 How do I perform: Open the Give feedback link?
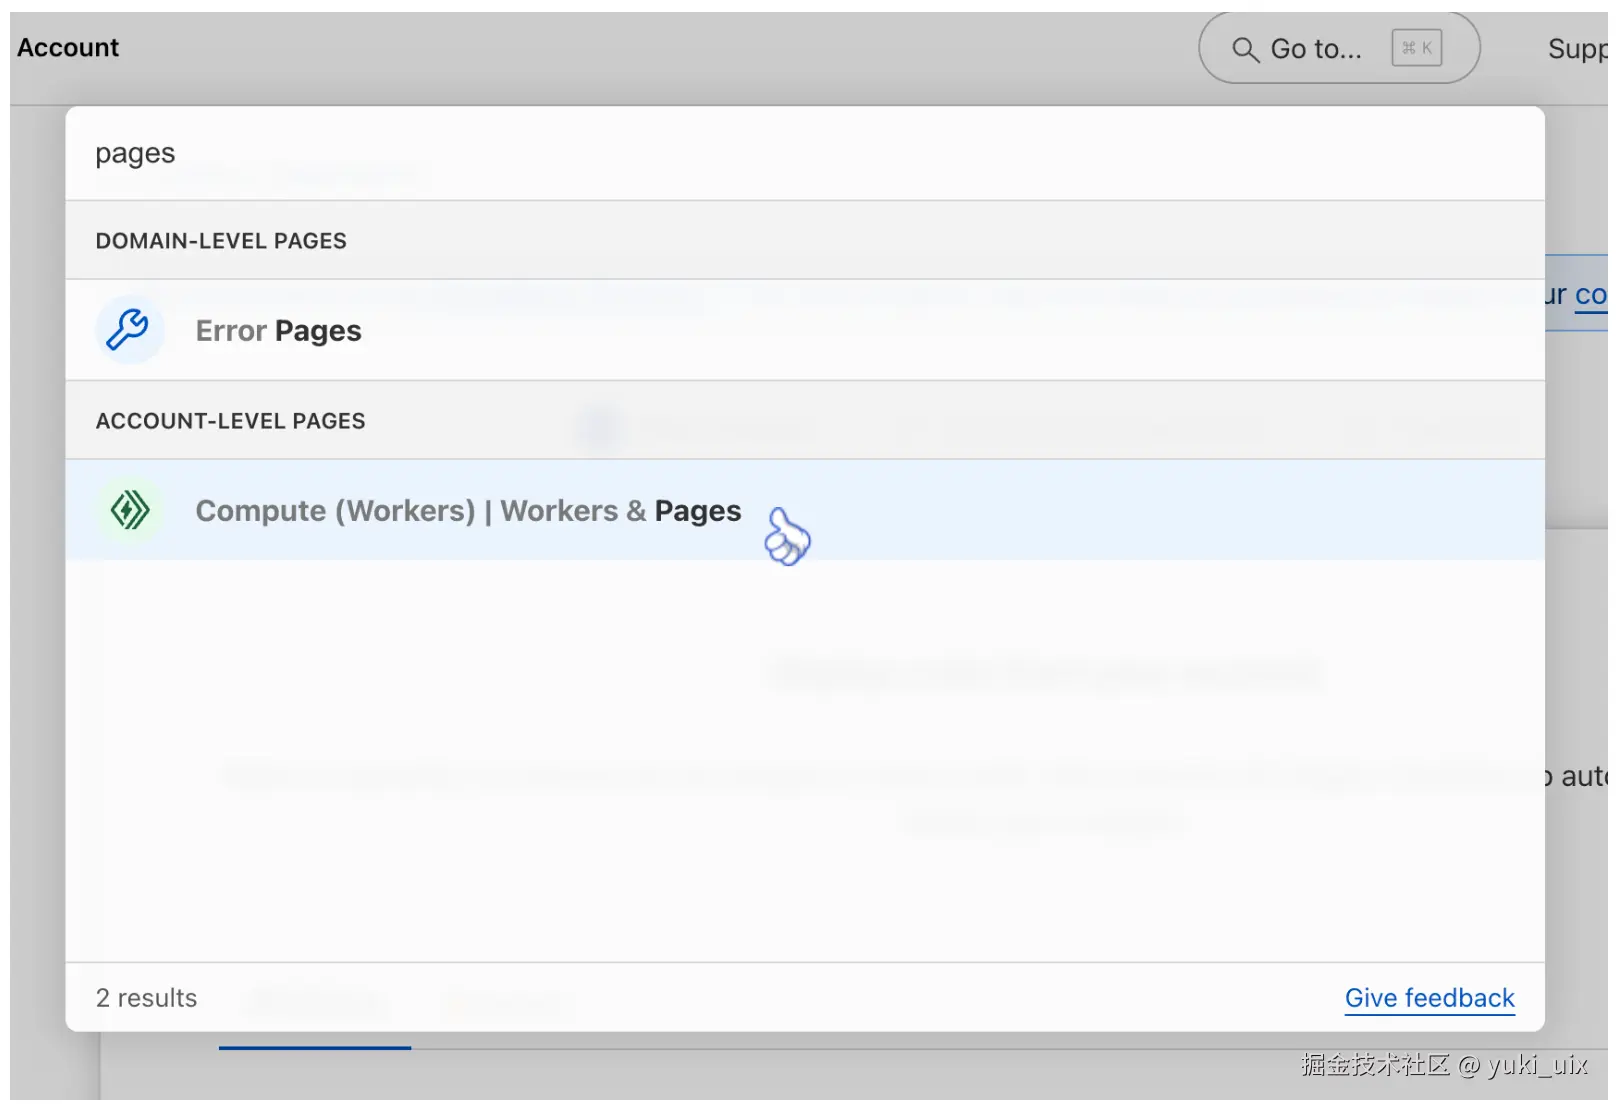click(x=1429, y=998)
